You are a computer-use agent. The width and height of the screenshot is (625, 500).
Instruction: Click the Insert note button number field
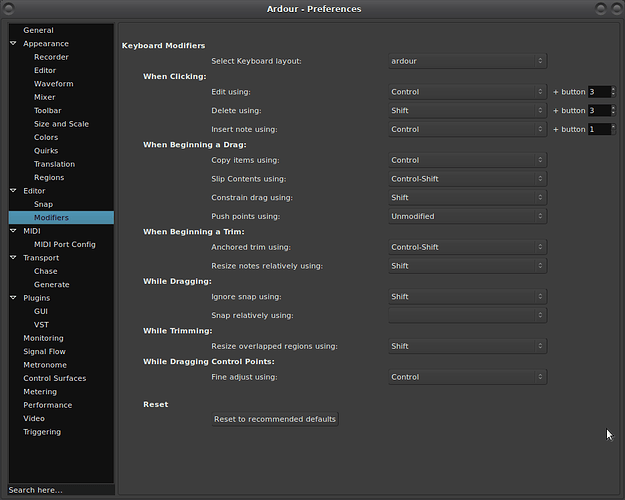[598, 129]
